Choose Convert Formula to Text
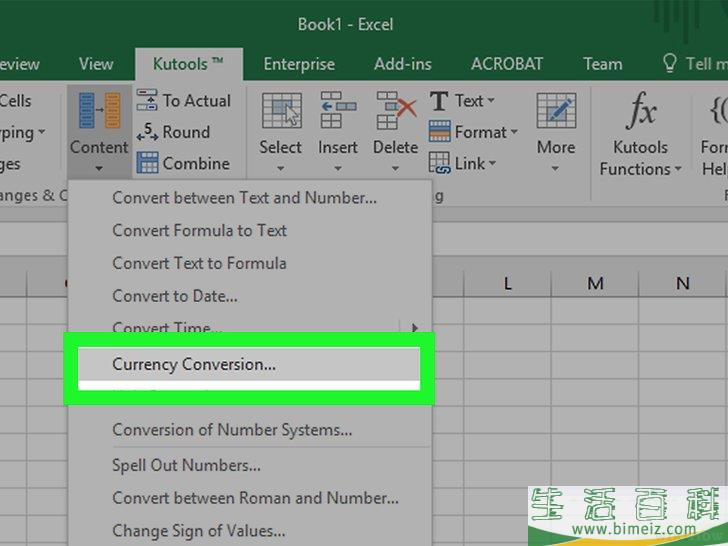728x546 pixels. point(250,230)
